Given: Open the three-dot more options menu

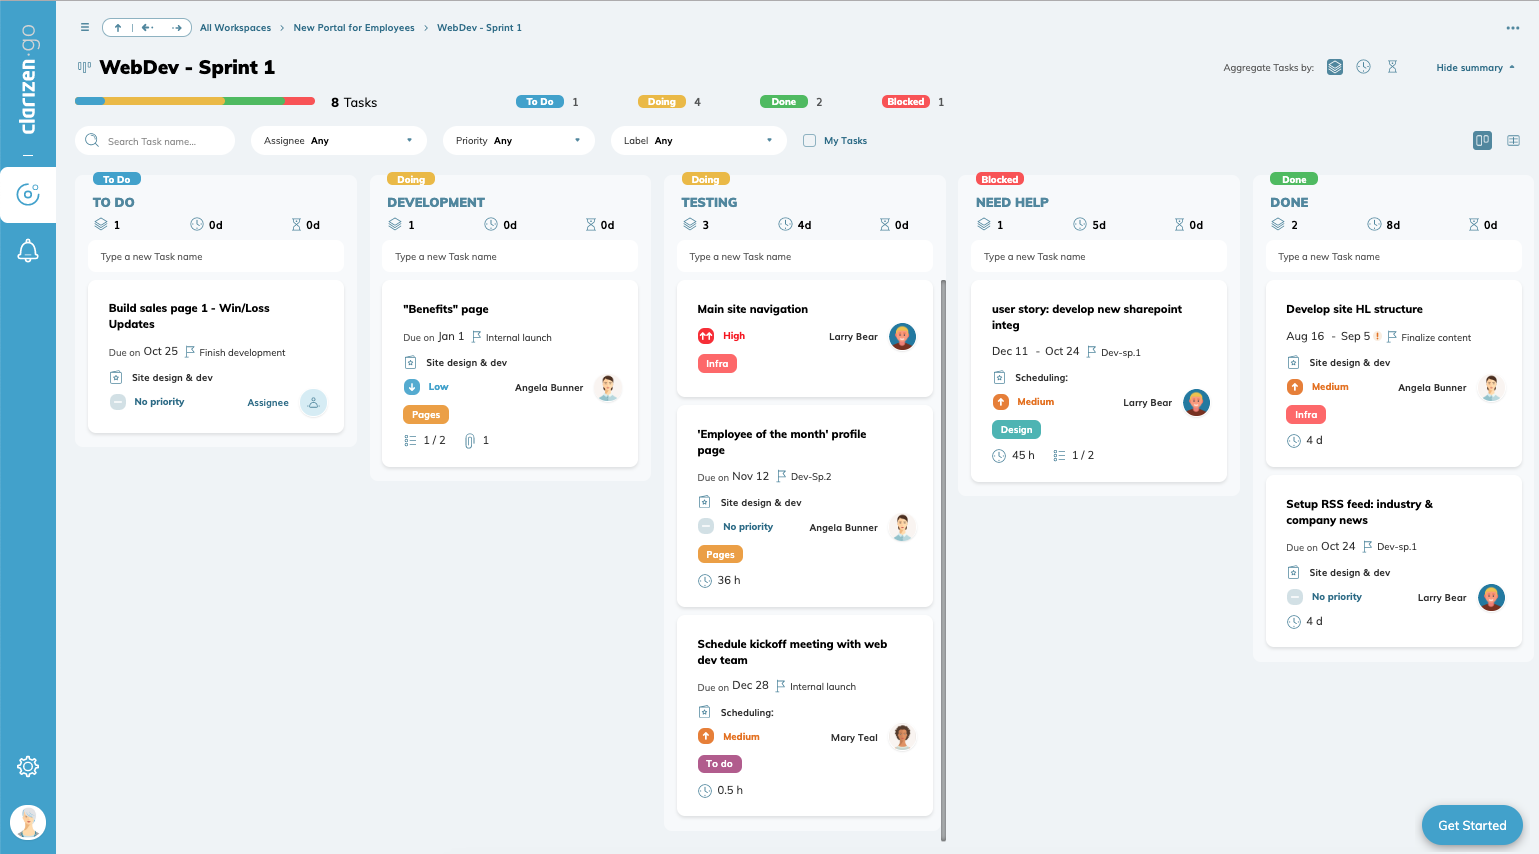Looking at the screenshot, I should [1513, 28].
